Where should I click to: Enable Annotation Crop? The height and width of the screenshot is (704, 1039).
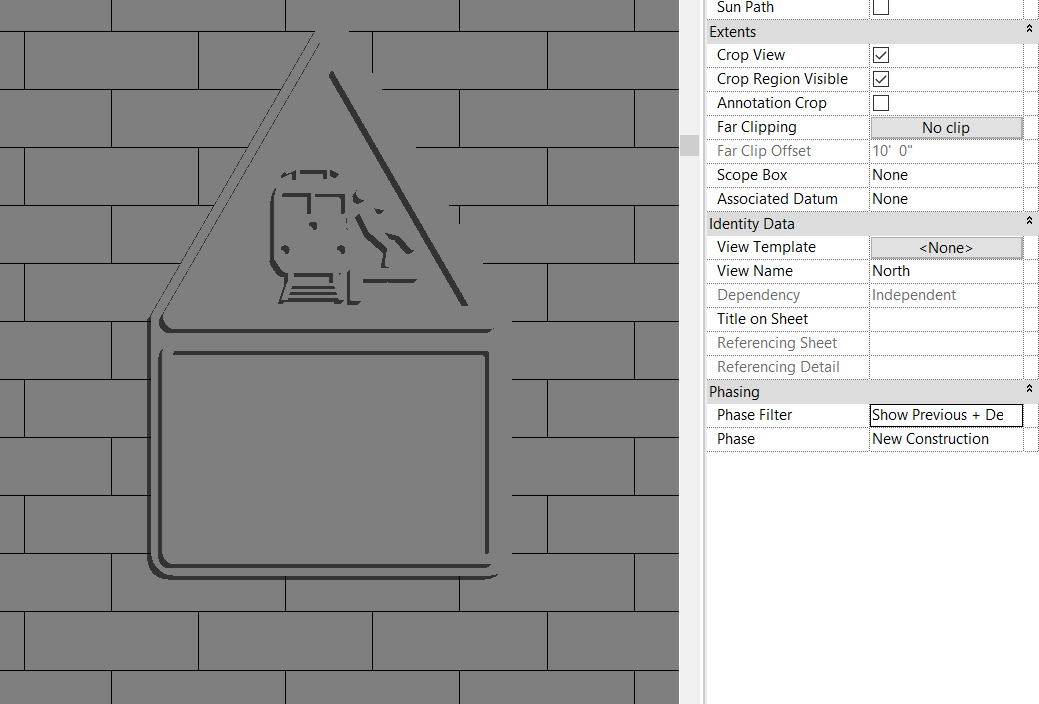click(x=880, y=102)
